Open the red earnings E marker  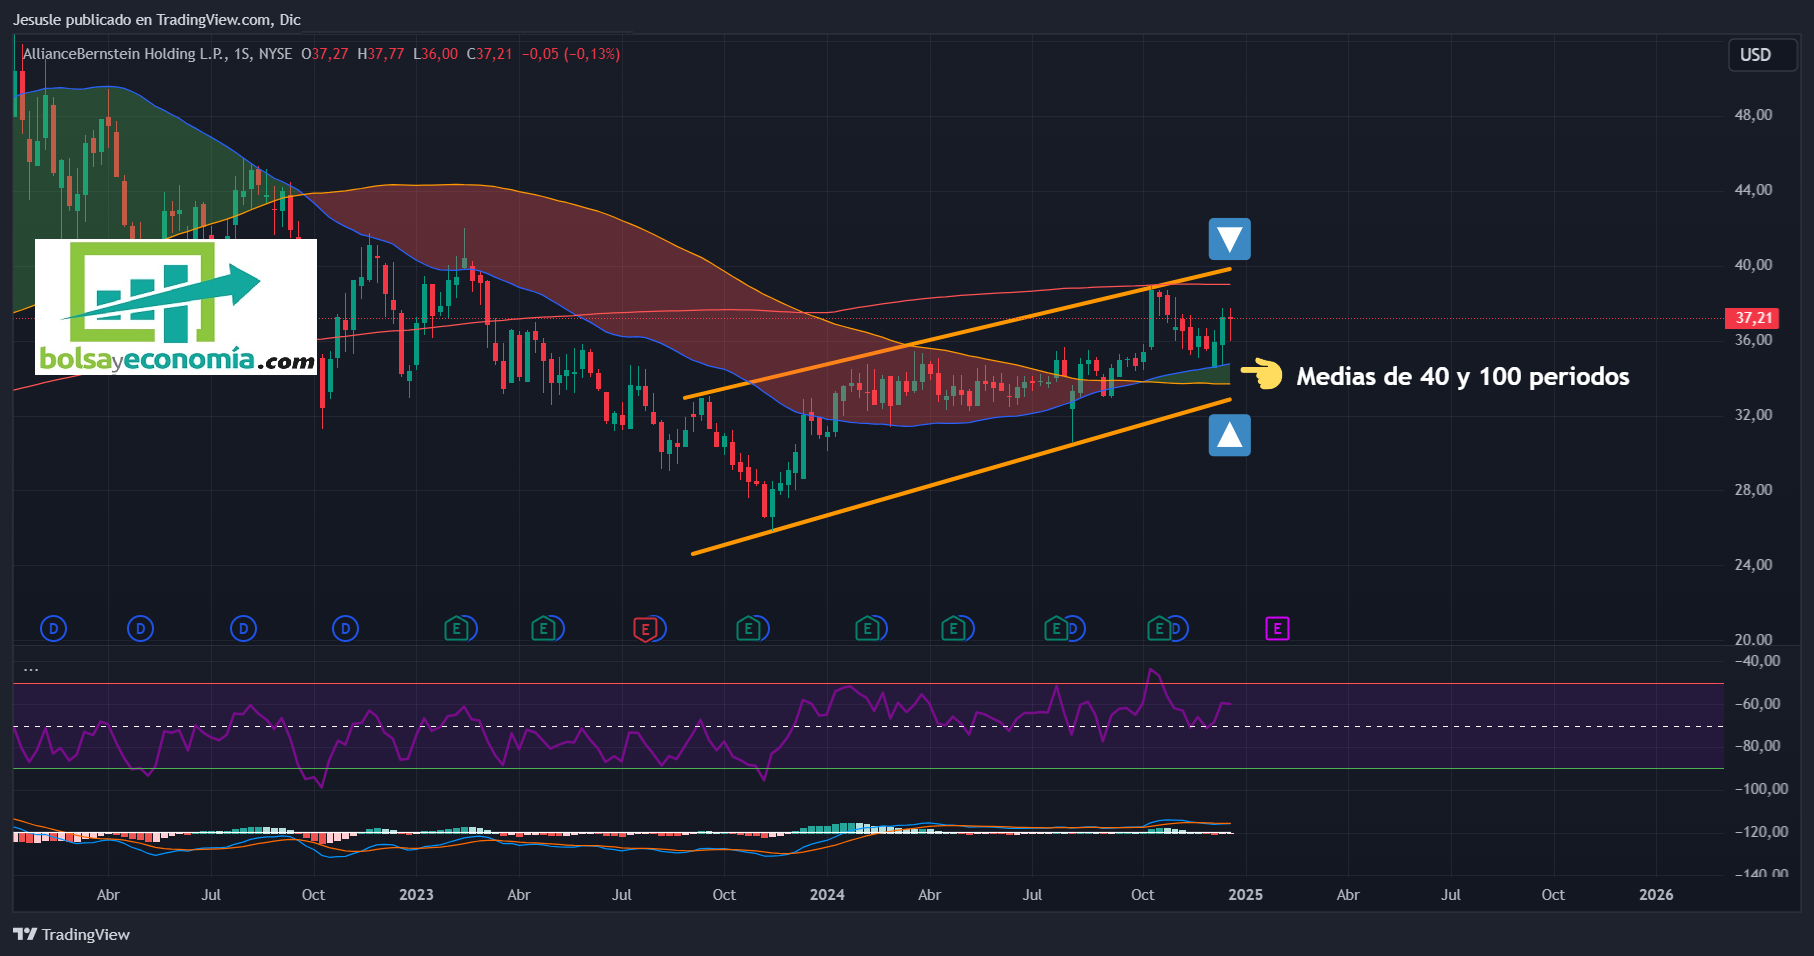(x=646, y=629)
